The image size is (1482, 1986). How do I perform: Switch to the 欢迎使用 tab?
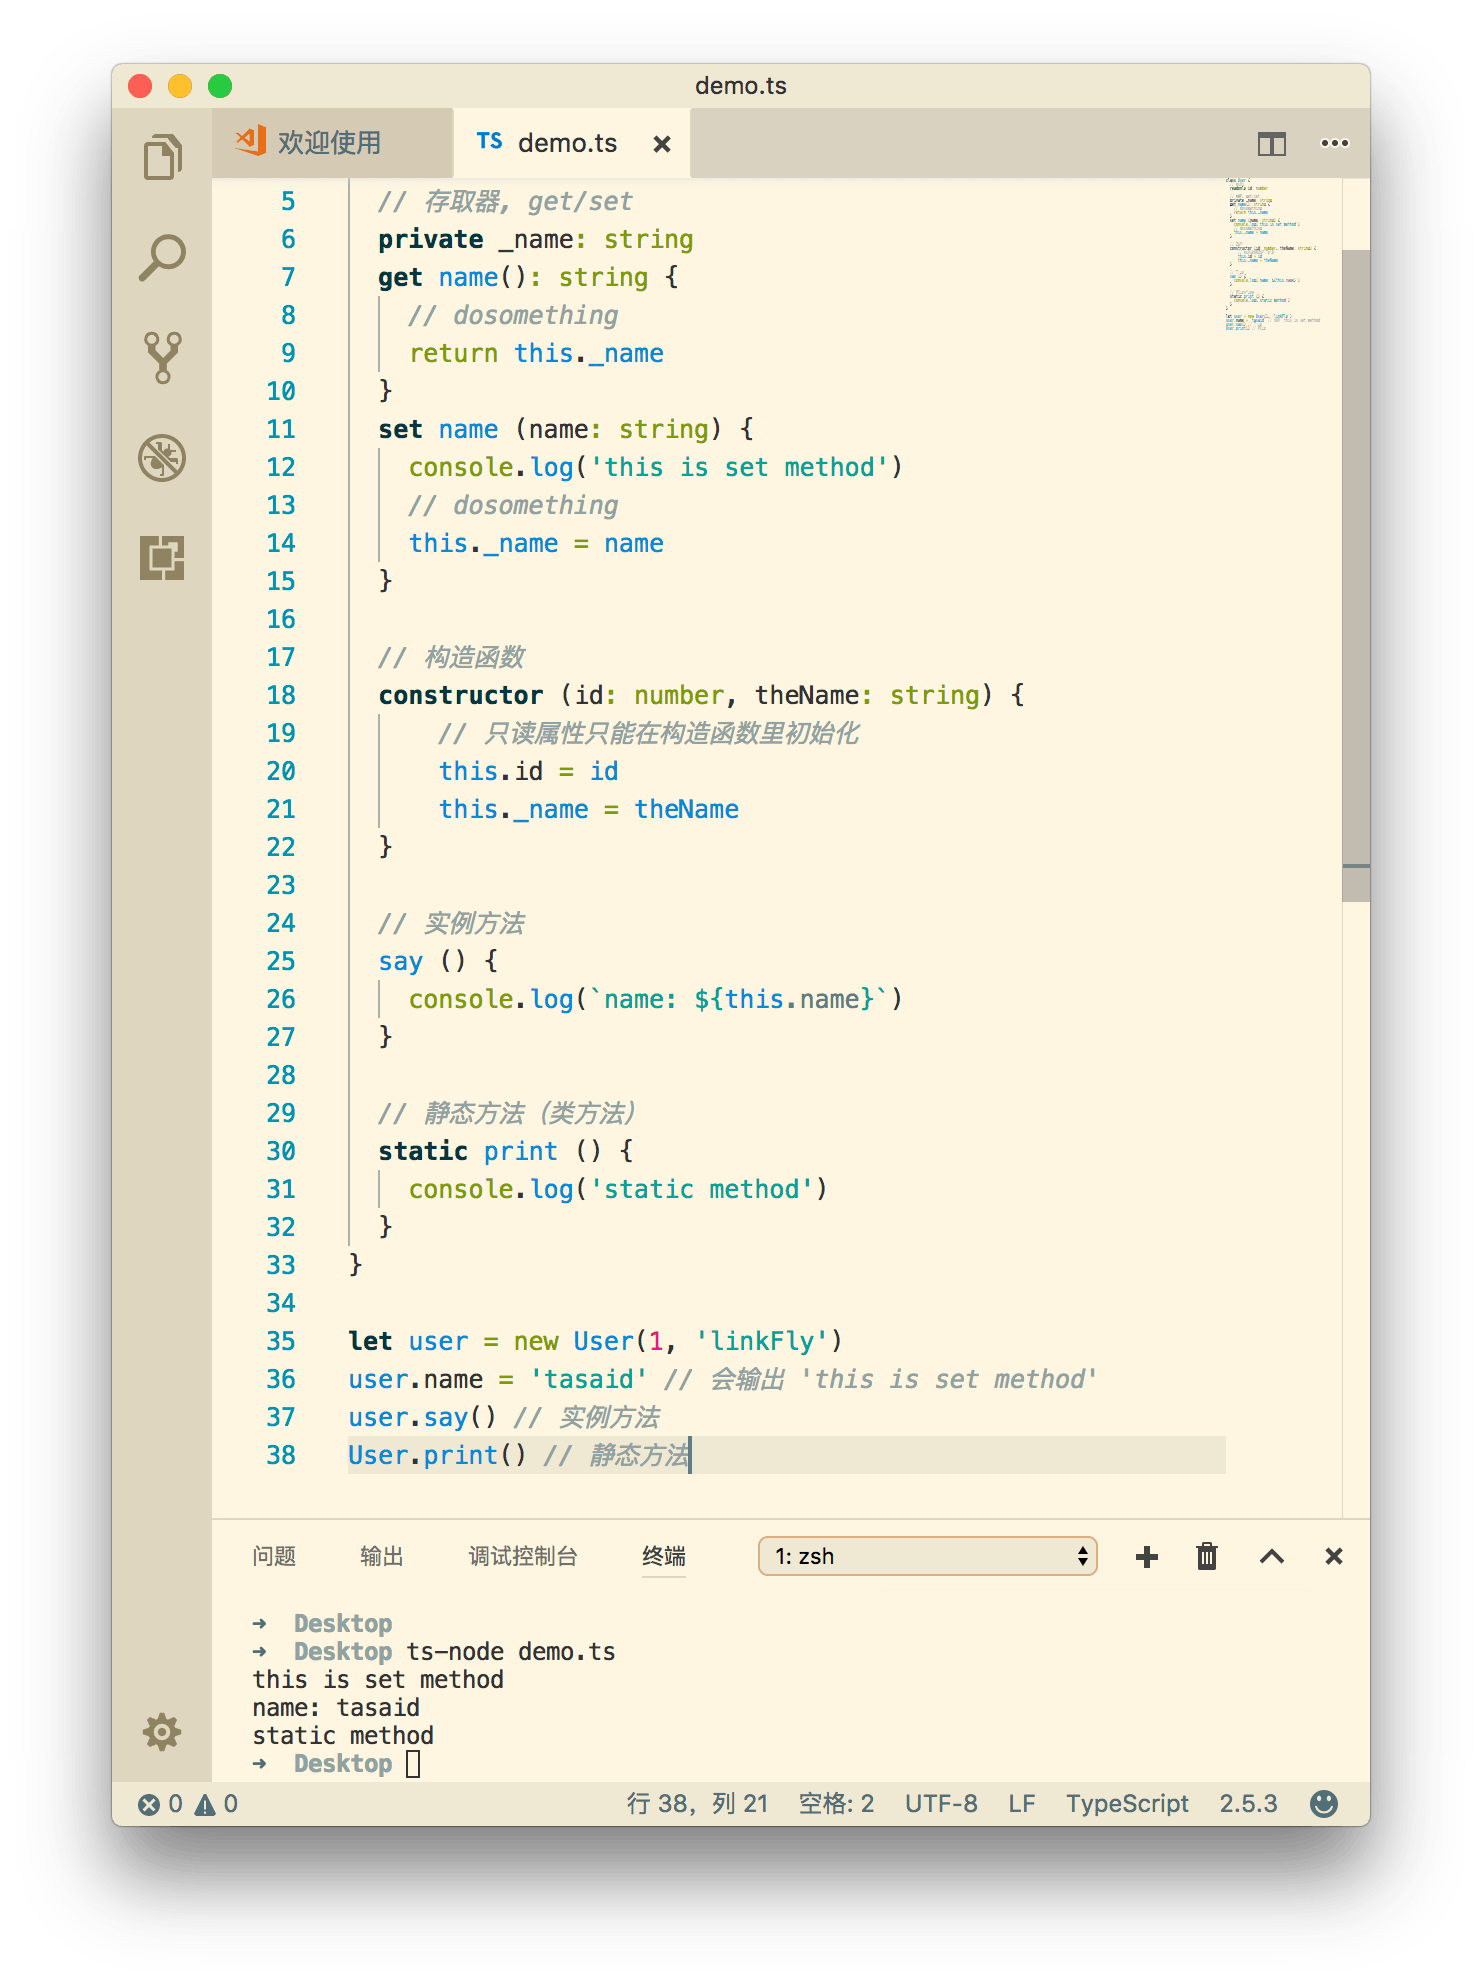330,143
